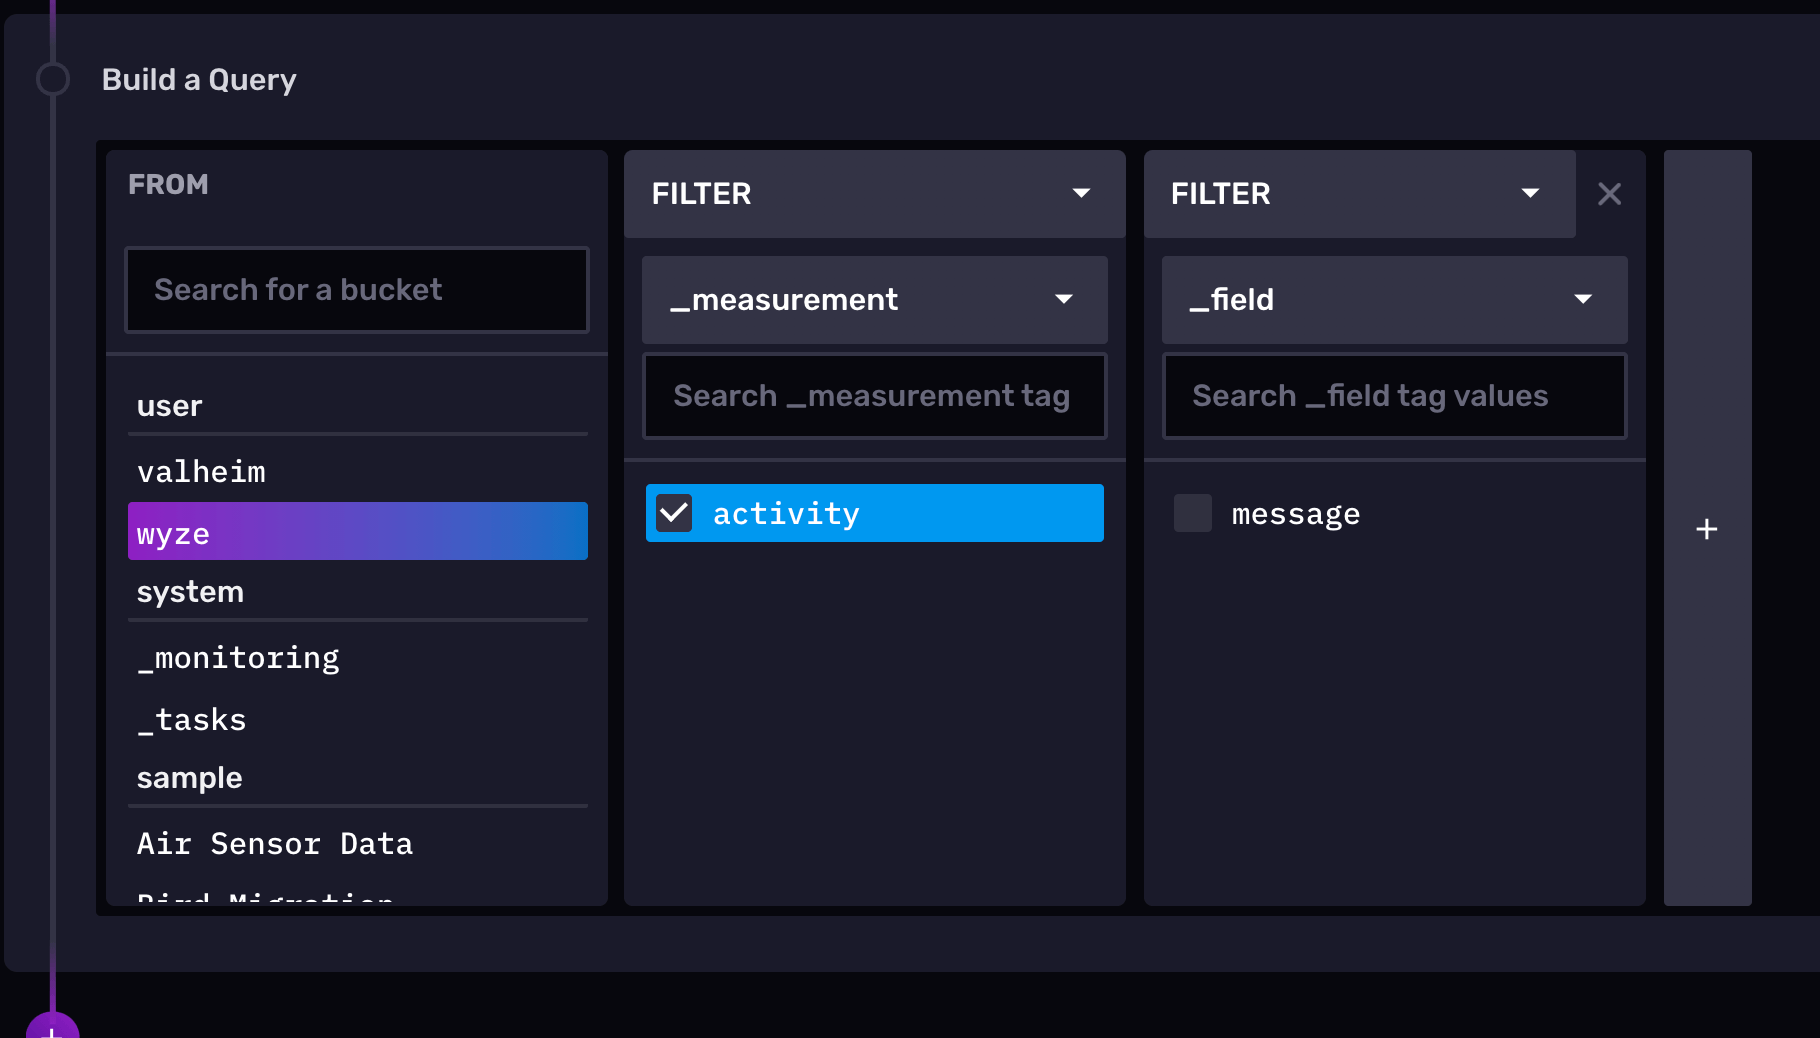
Task: Click the Search for a bucket field
Action: 357,290
